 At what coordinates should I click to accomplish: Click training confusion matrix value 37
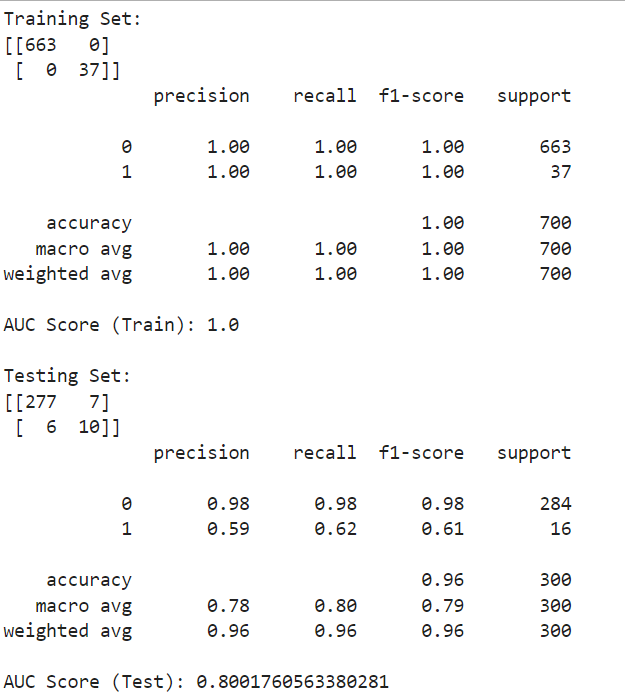[x=89, y=70]
